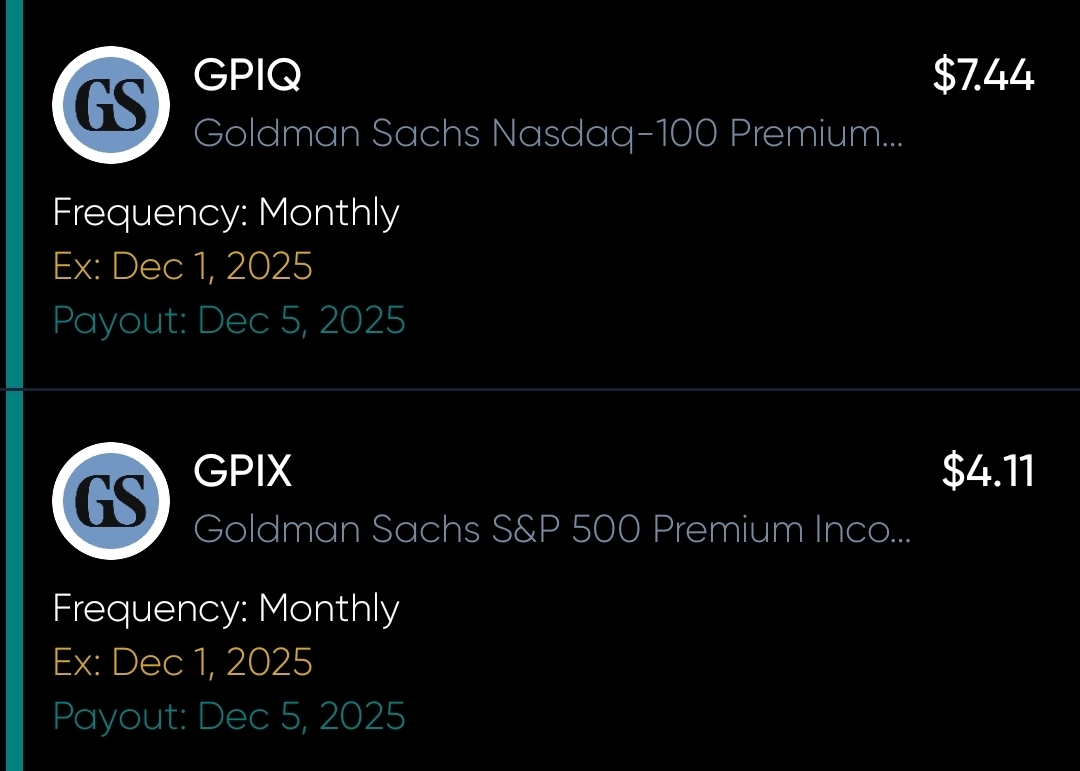
Task: Click the $7.44 dividend amount
Action: pyautogui.click(x=984, y=74)
